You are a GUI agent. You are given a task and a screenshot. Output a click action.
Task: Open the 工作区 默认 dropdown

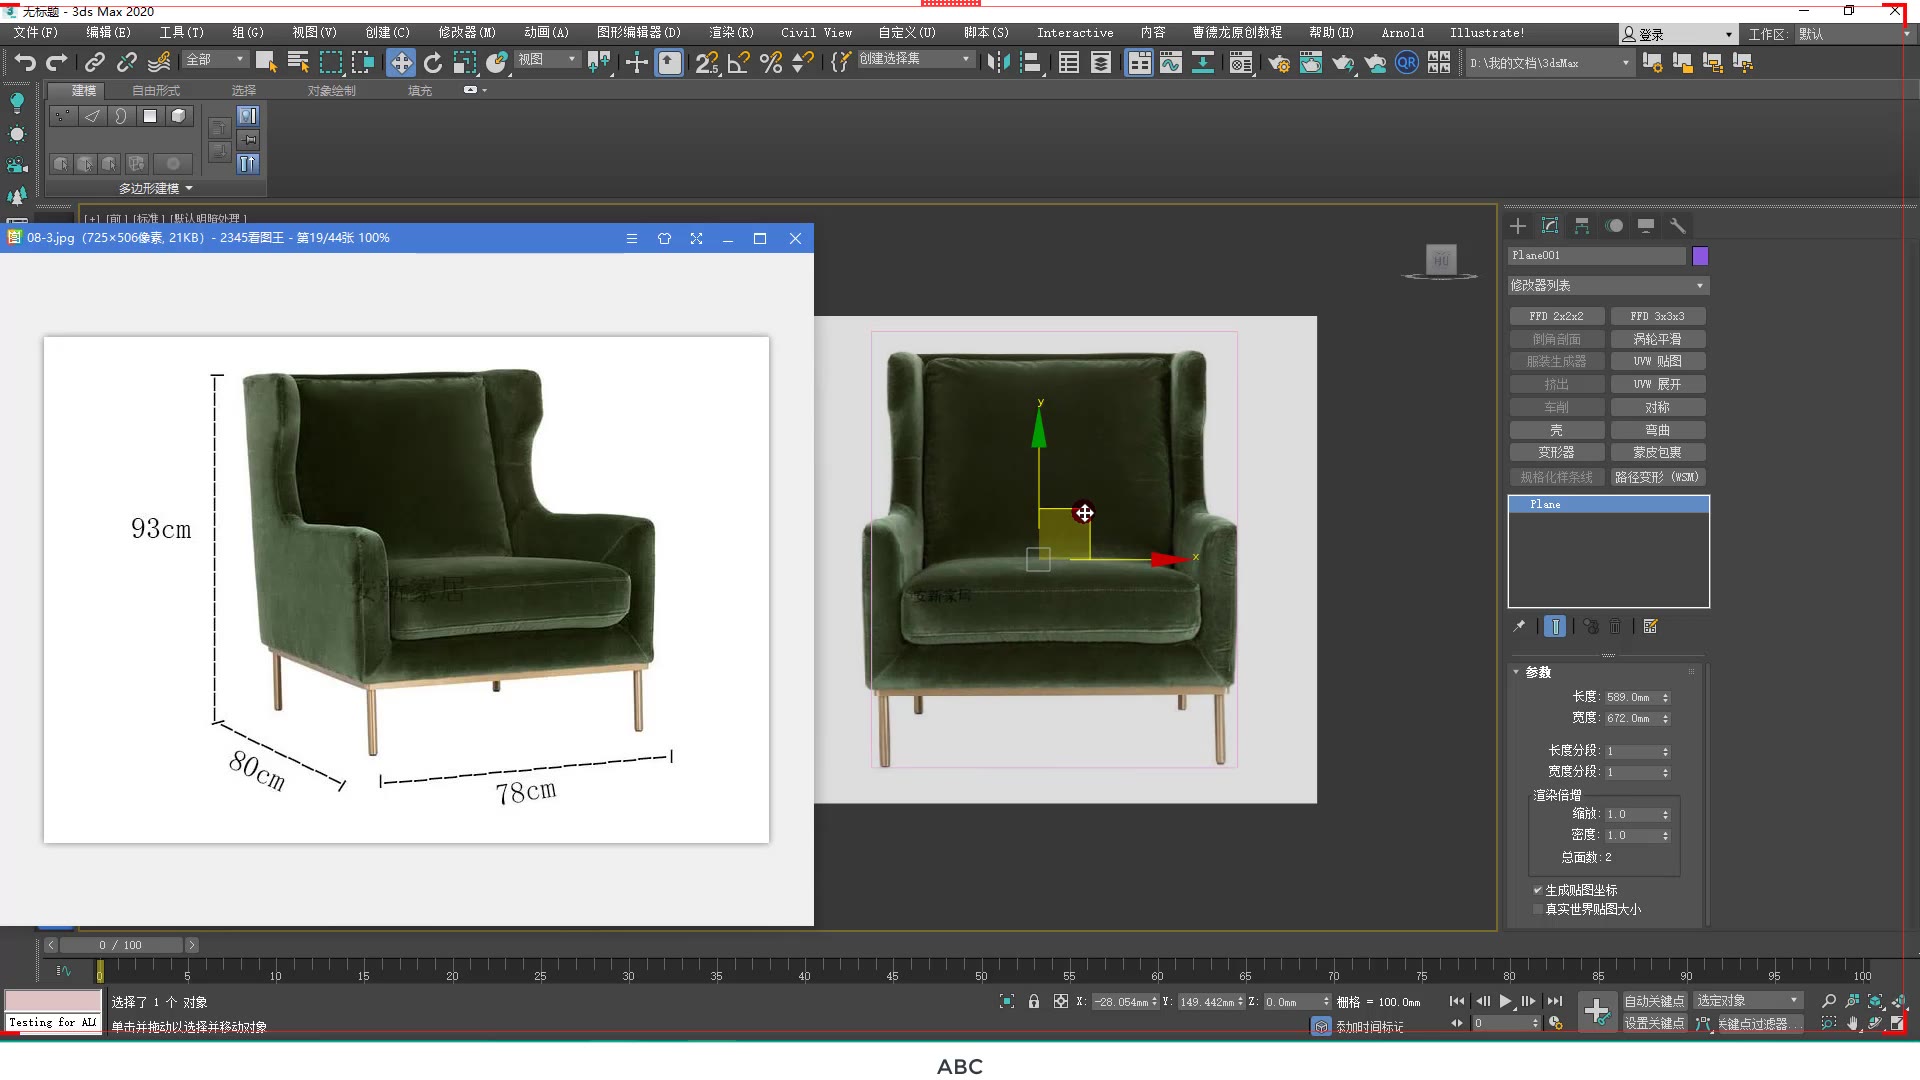pos(1853,34)
